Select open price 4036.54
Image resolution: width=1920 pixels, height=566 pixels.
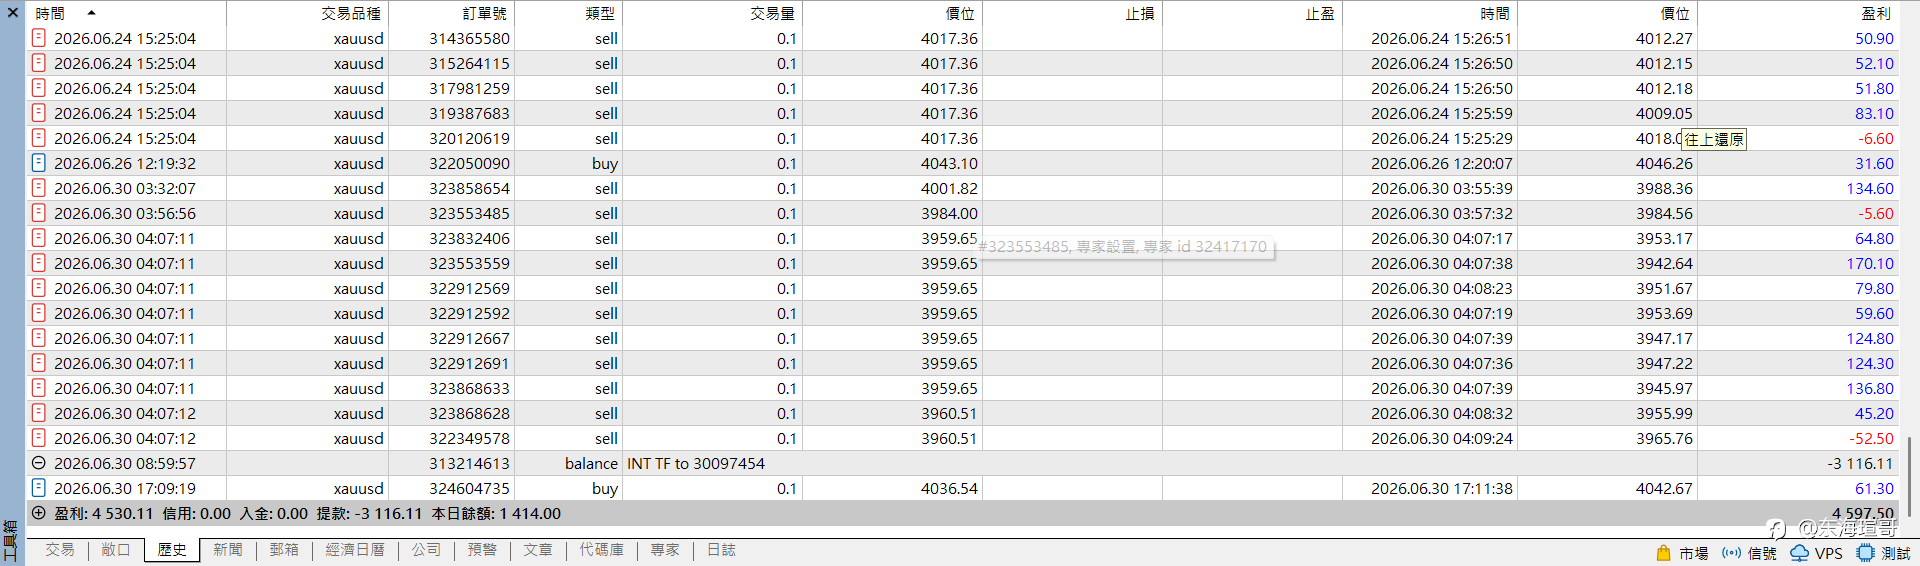pos(949,488)
